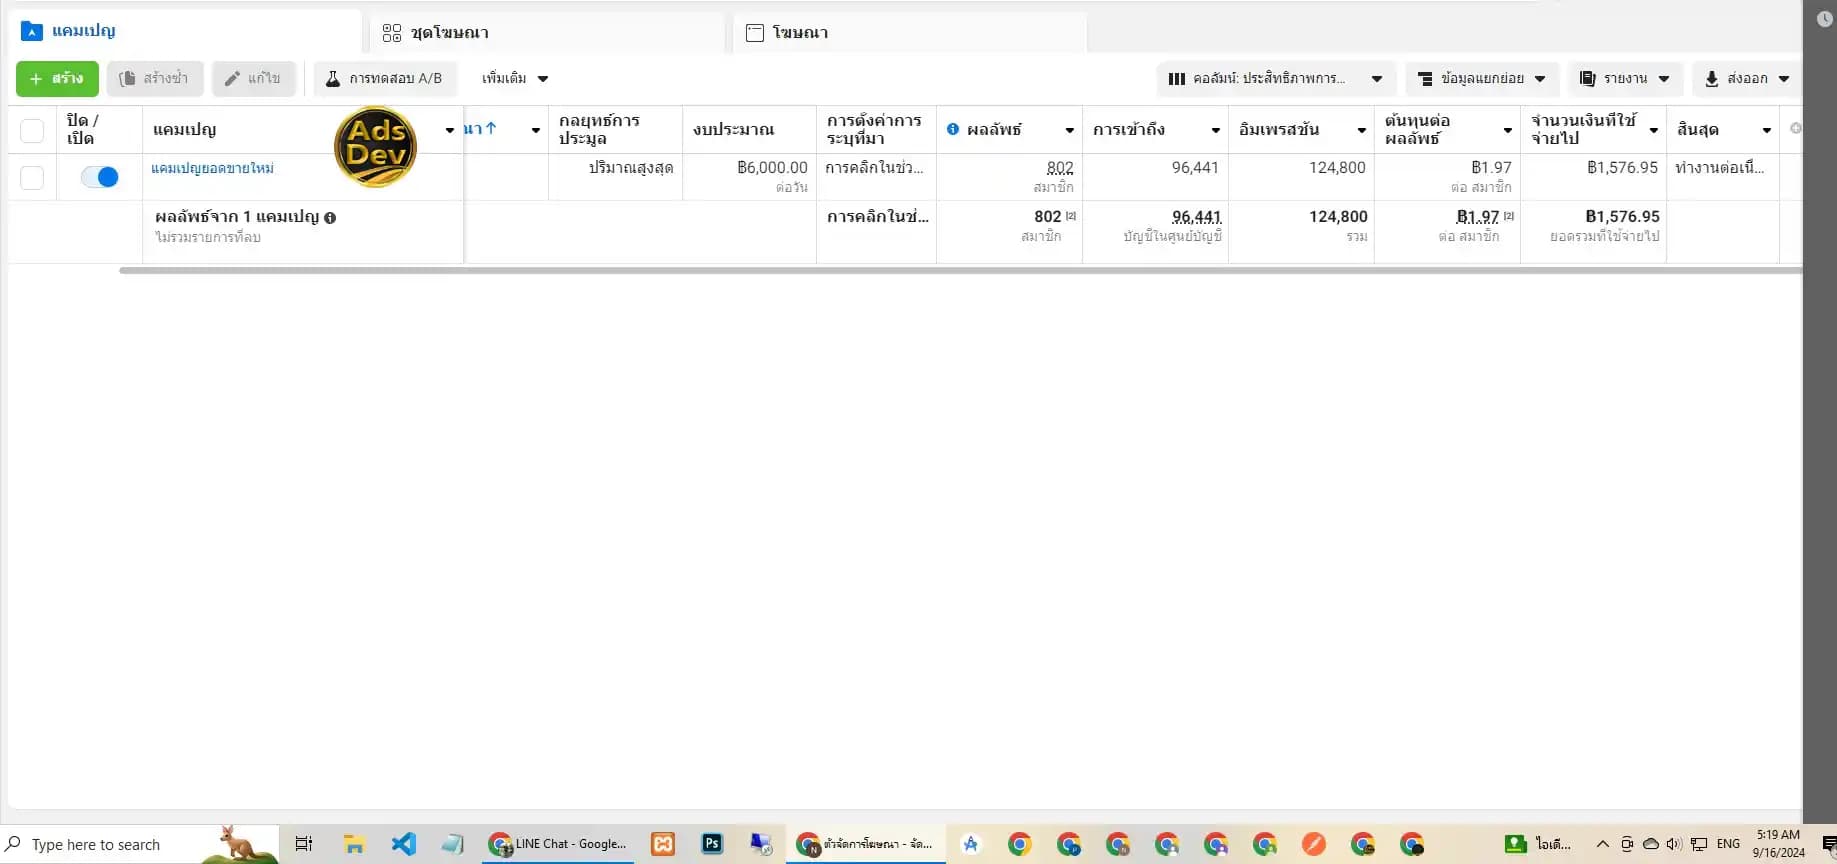Click the info icon beside ผลลัพธ์ header
The image size is (1837, 864).
[953, 129]
